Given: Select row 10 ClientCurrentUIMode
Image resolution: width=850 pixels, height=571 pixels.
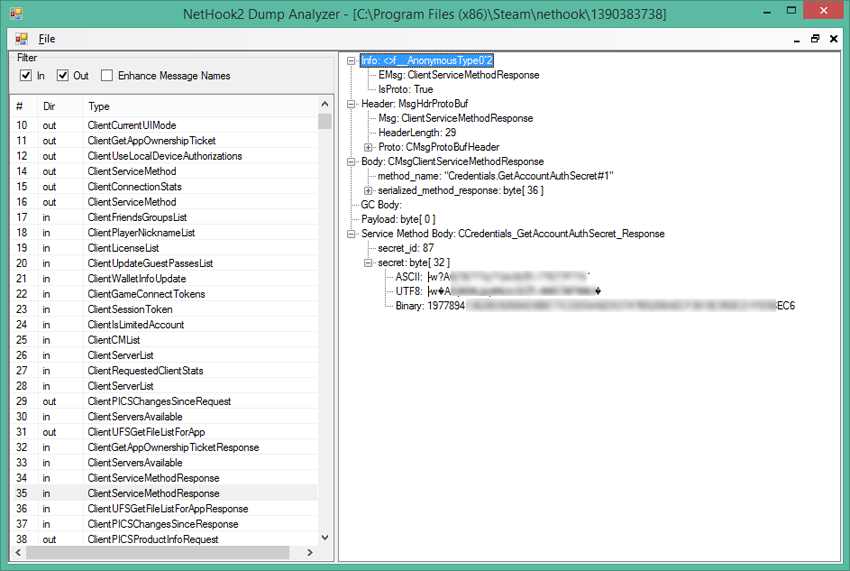Looking at the screenshot, I should point(164,125).
